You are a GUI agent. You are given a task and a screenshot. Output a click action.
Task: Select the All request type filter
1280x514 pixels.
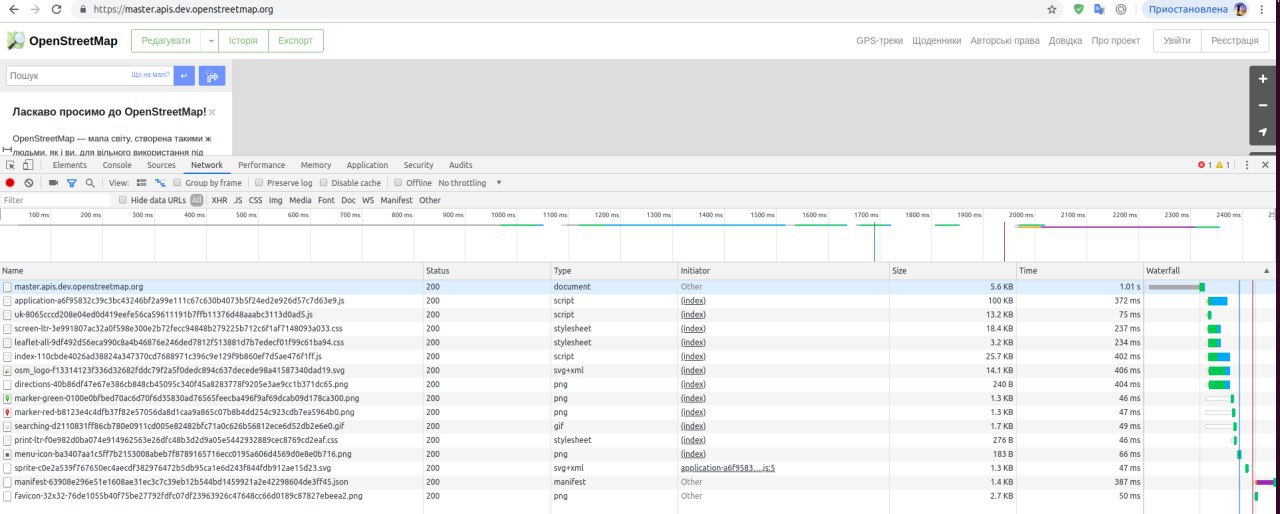tap(197, 200)
